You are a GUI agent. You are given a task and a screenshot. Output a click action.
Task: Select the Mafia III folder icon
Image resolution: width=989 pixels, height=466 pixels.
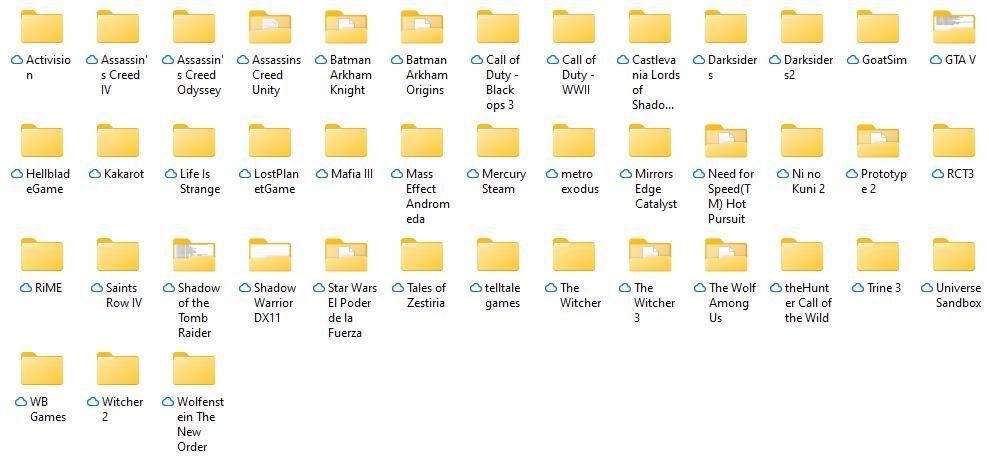point(346,141)
